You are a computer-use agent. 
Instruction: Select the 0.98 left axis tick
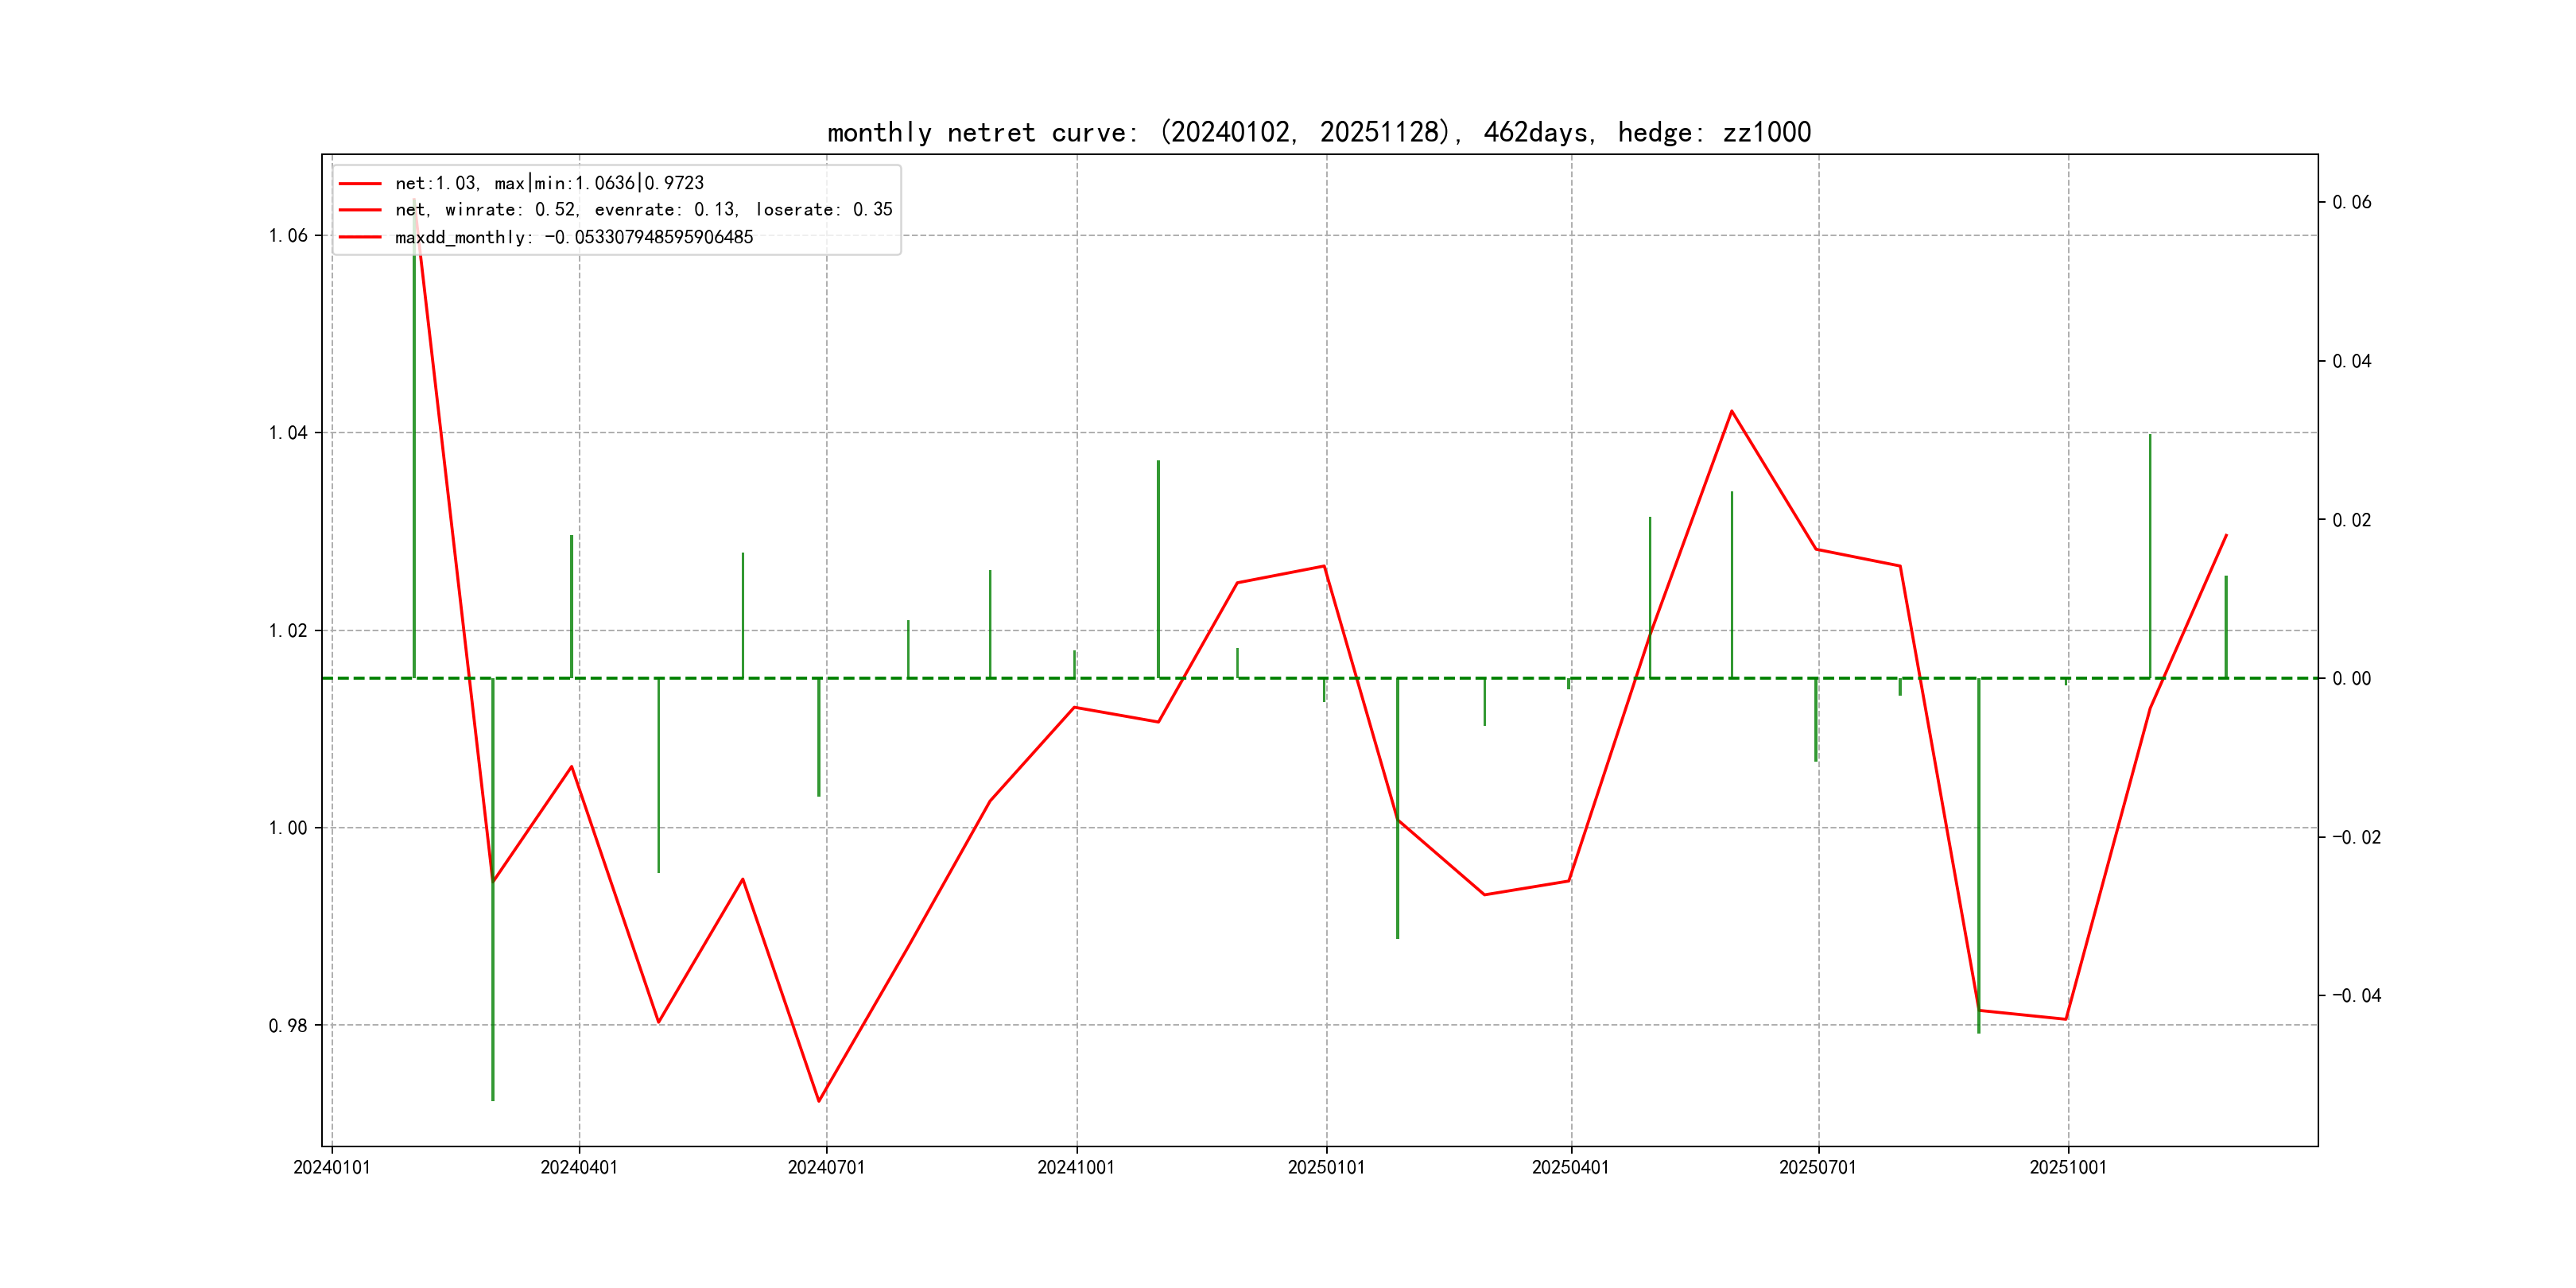288,1026
